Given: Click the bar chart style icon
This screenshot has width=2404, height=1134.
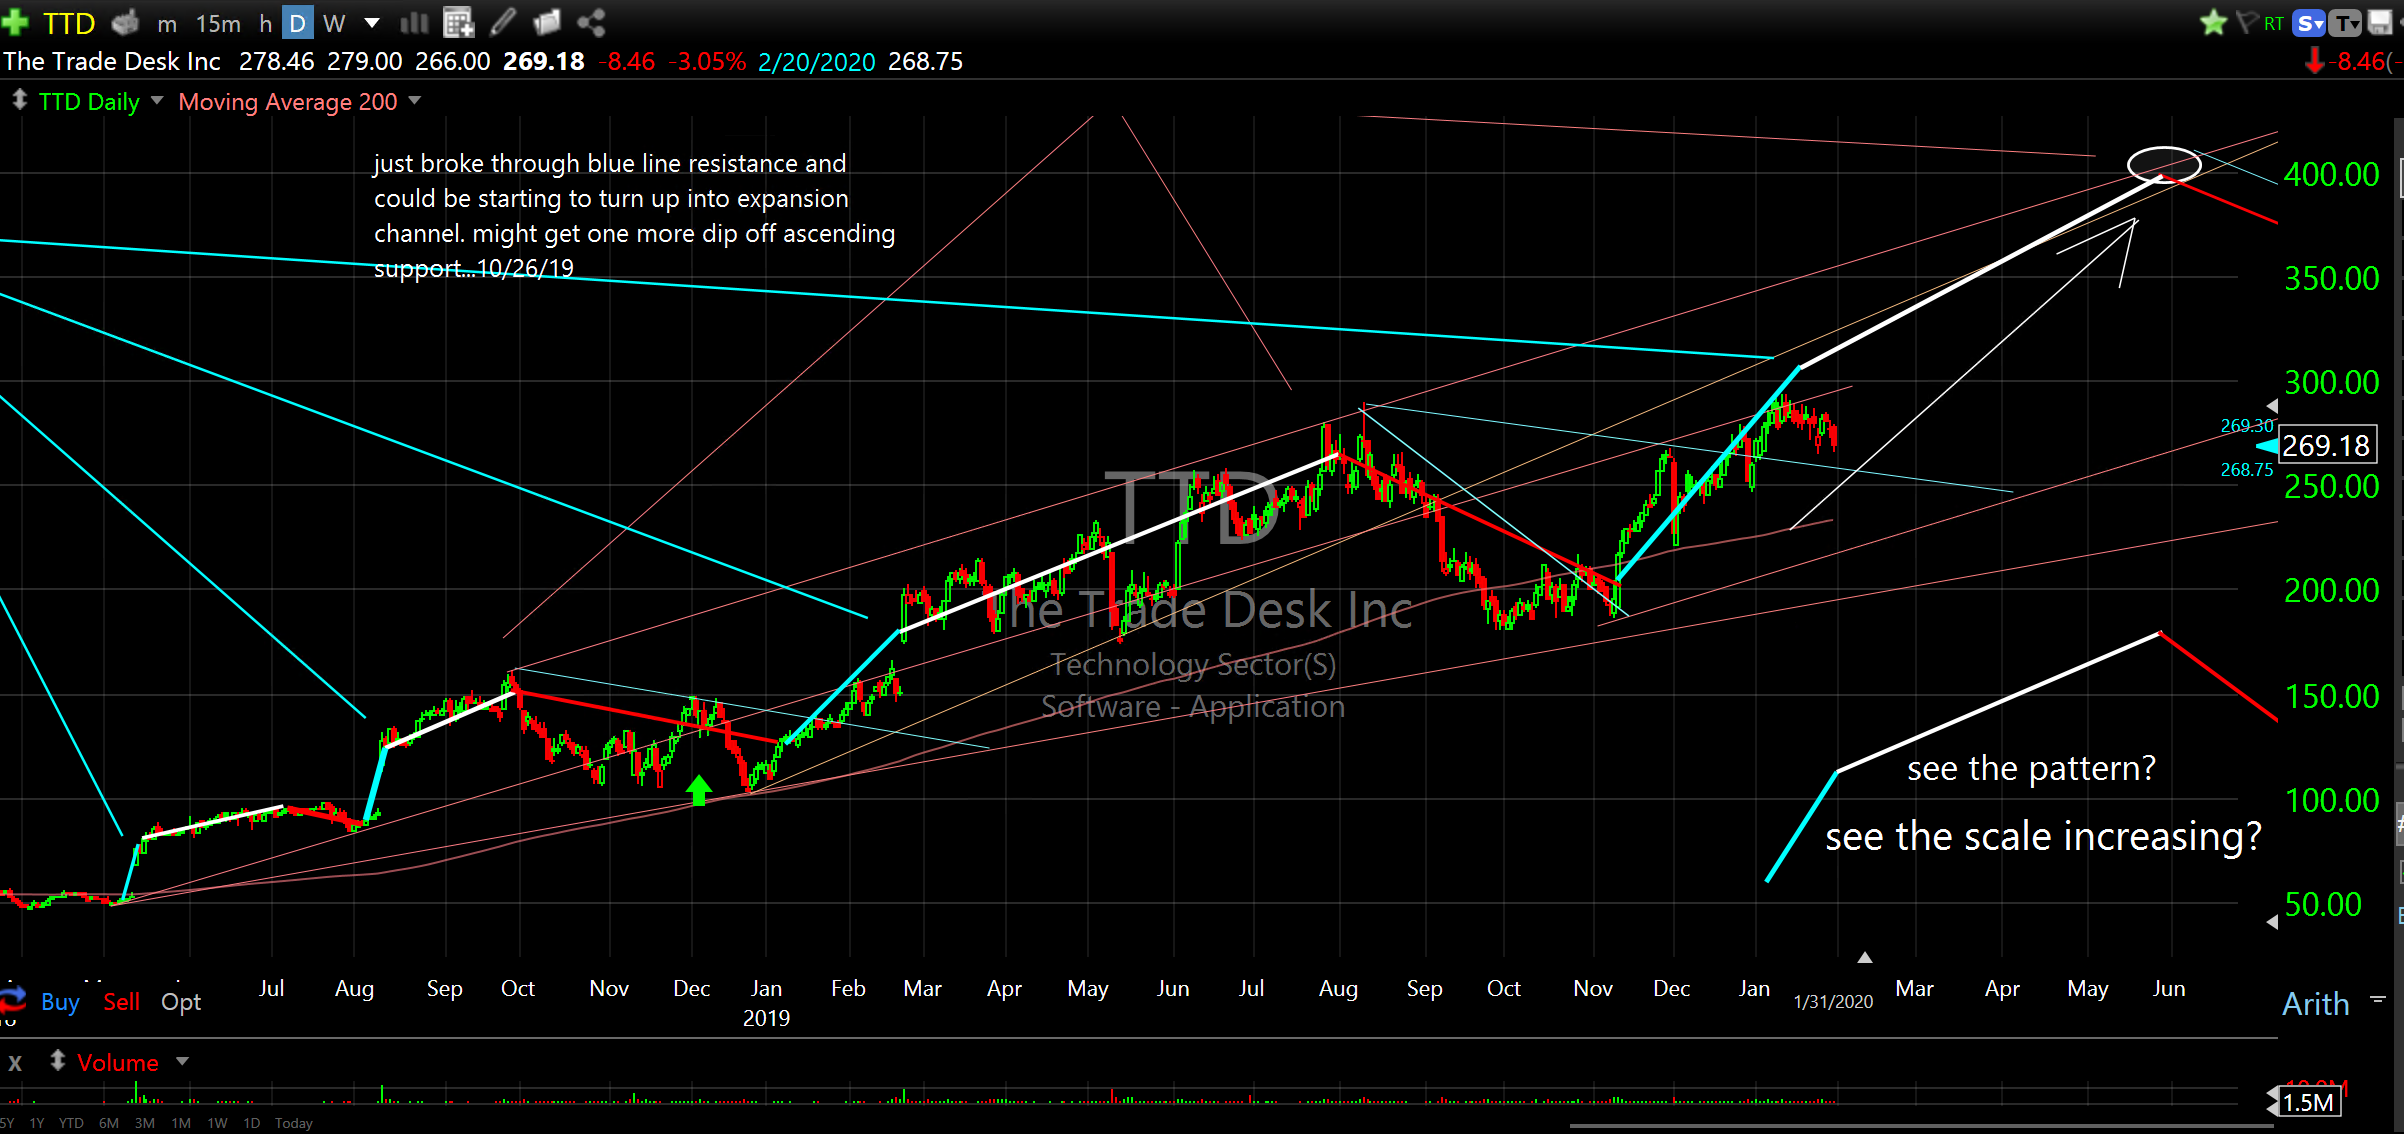Looking at the screenshot, I should 414,22.
